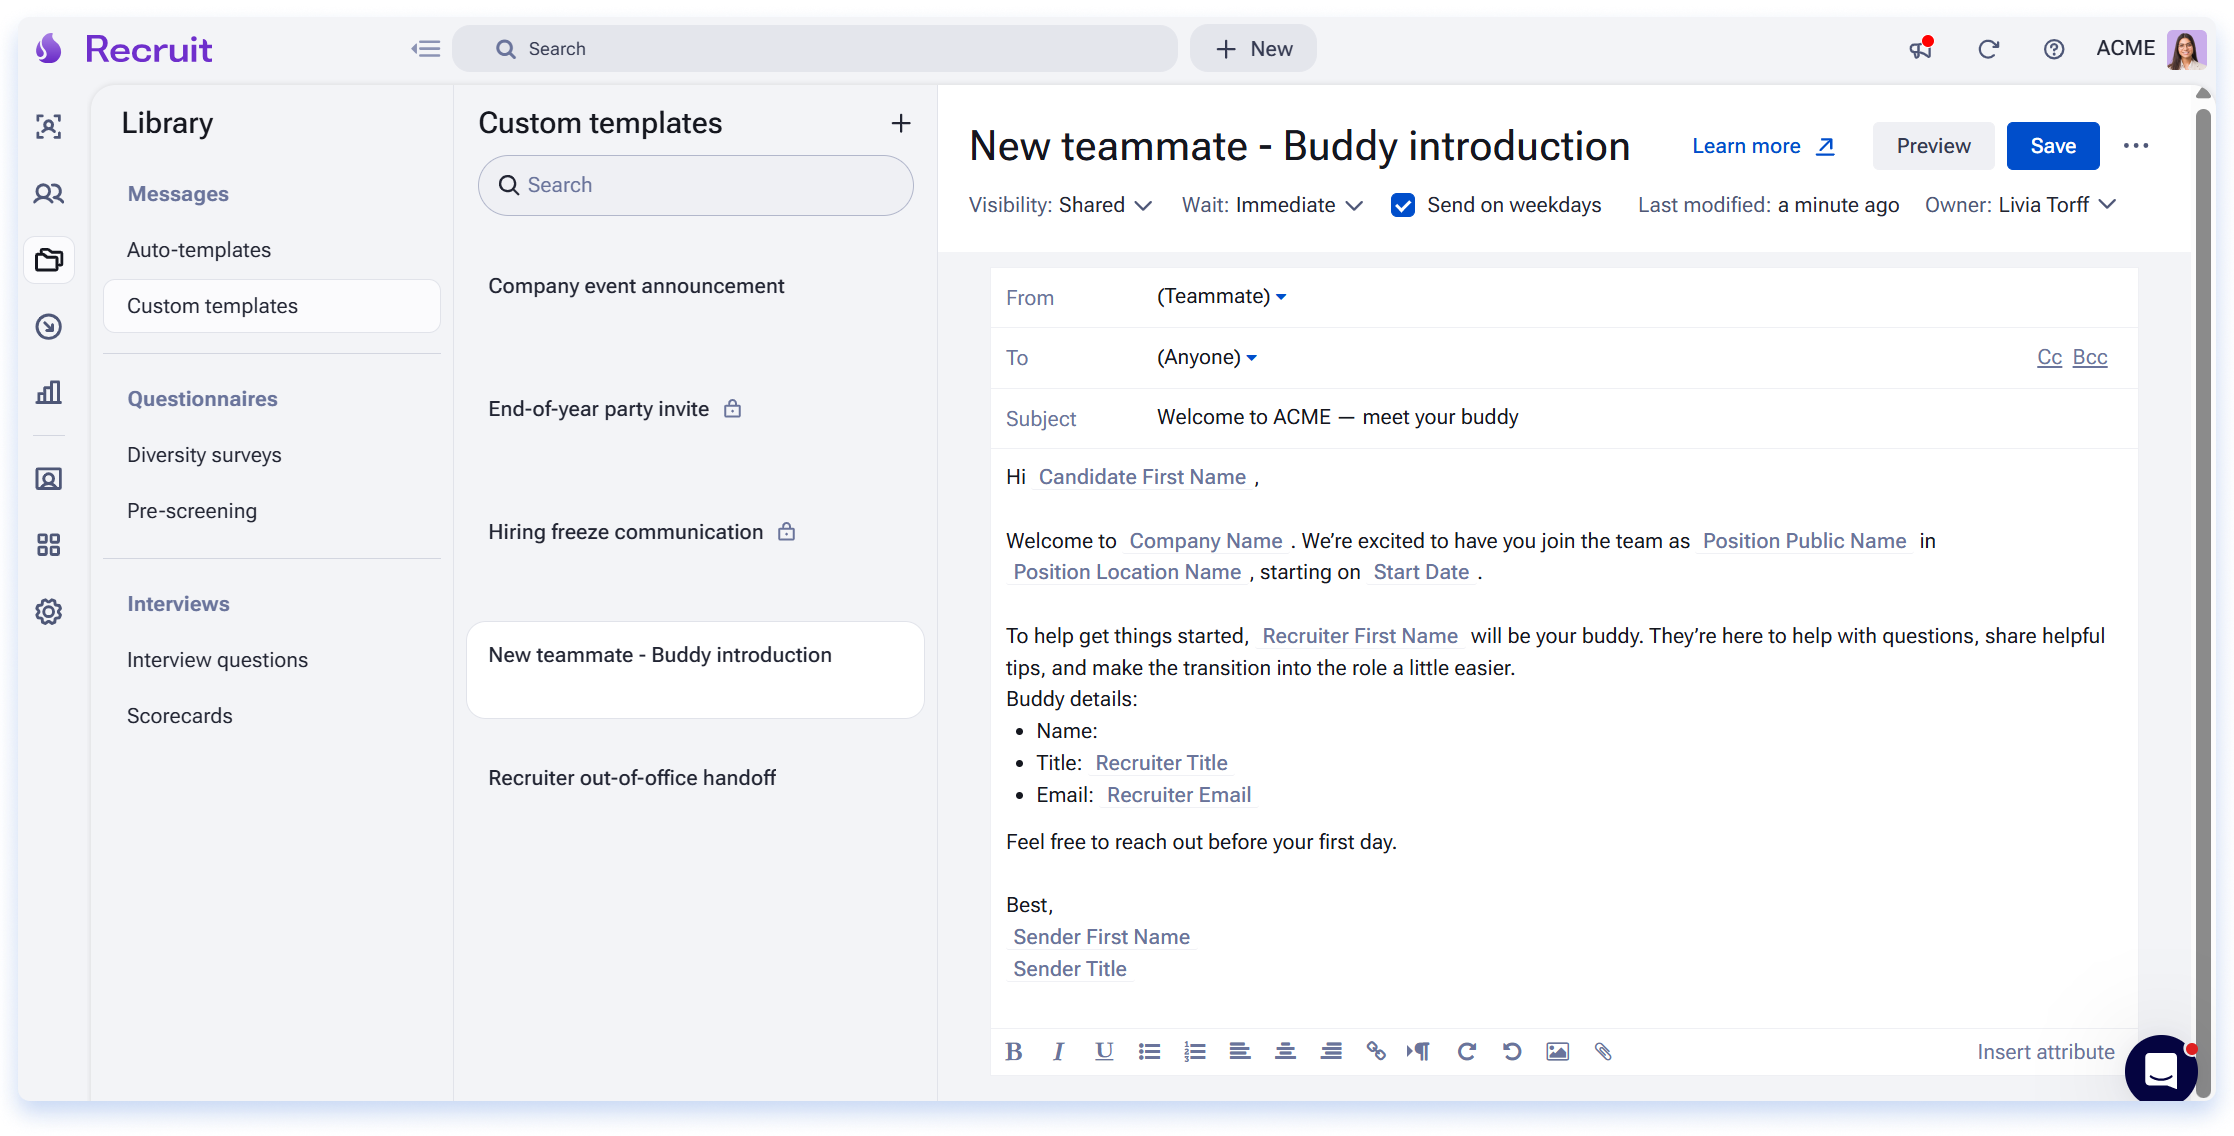Viewport: 2234px width, 1136px height.
Task: Open the more options ellipsis
Action: [x=2136, y=146]
